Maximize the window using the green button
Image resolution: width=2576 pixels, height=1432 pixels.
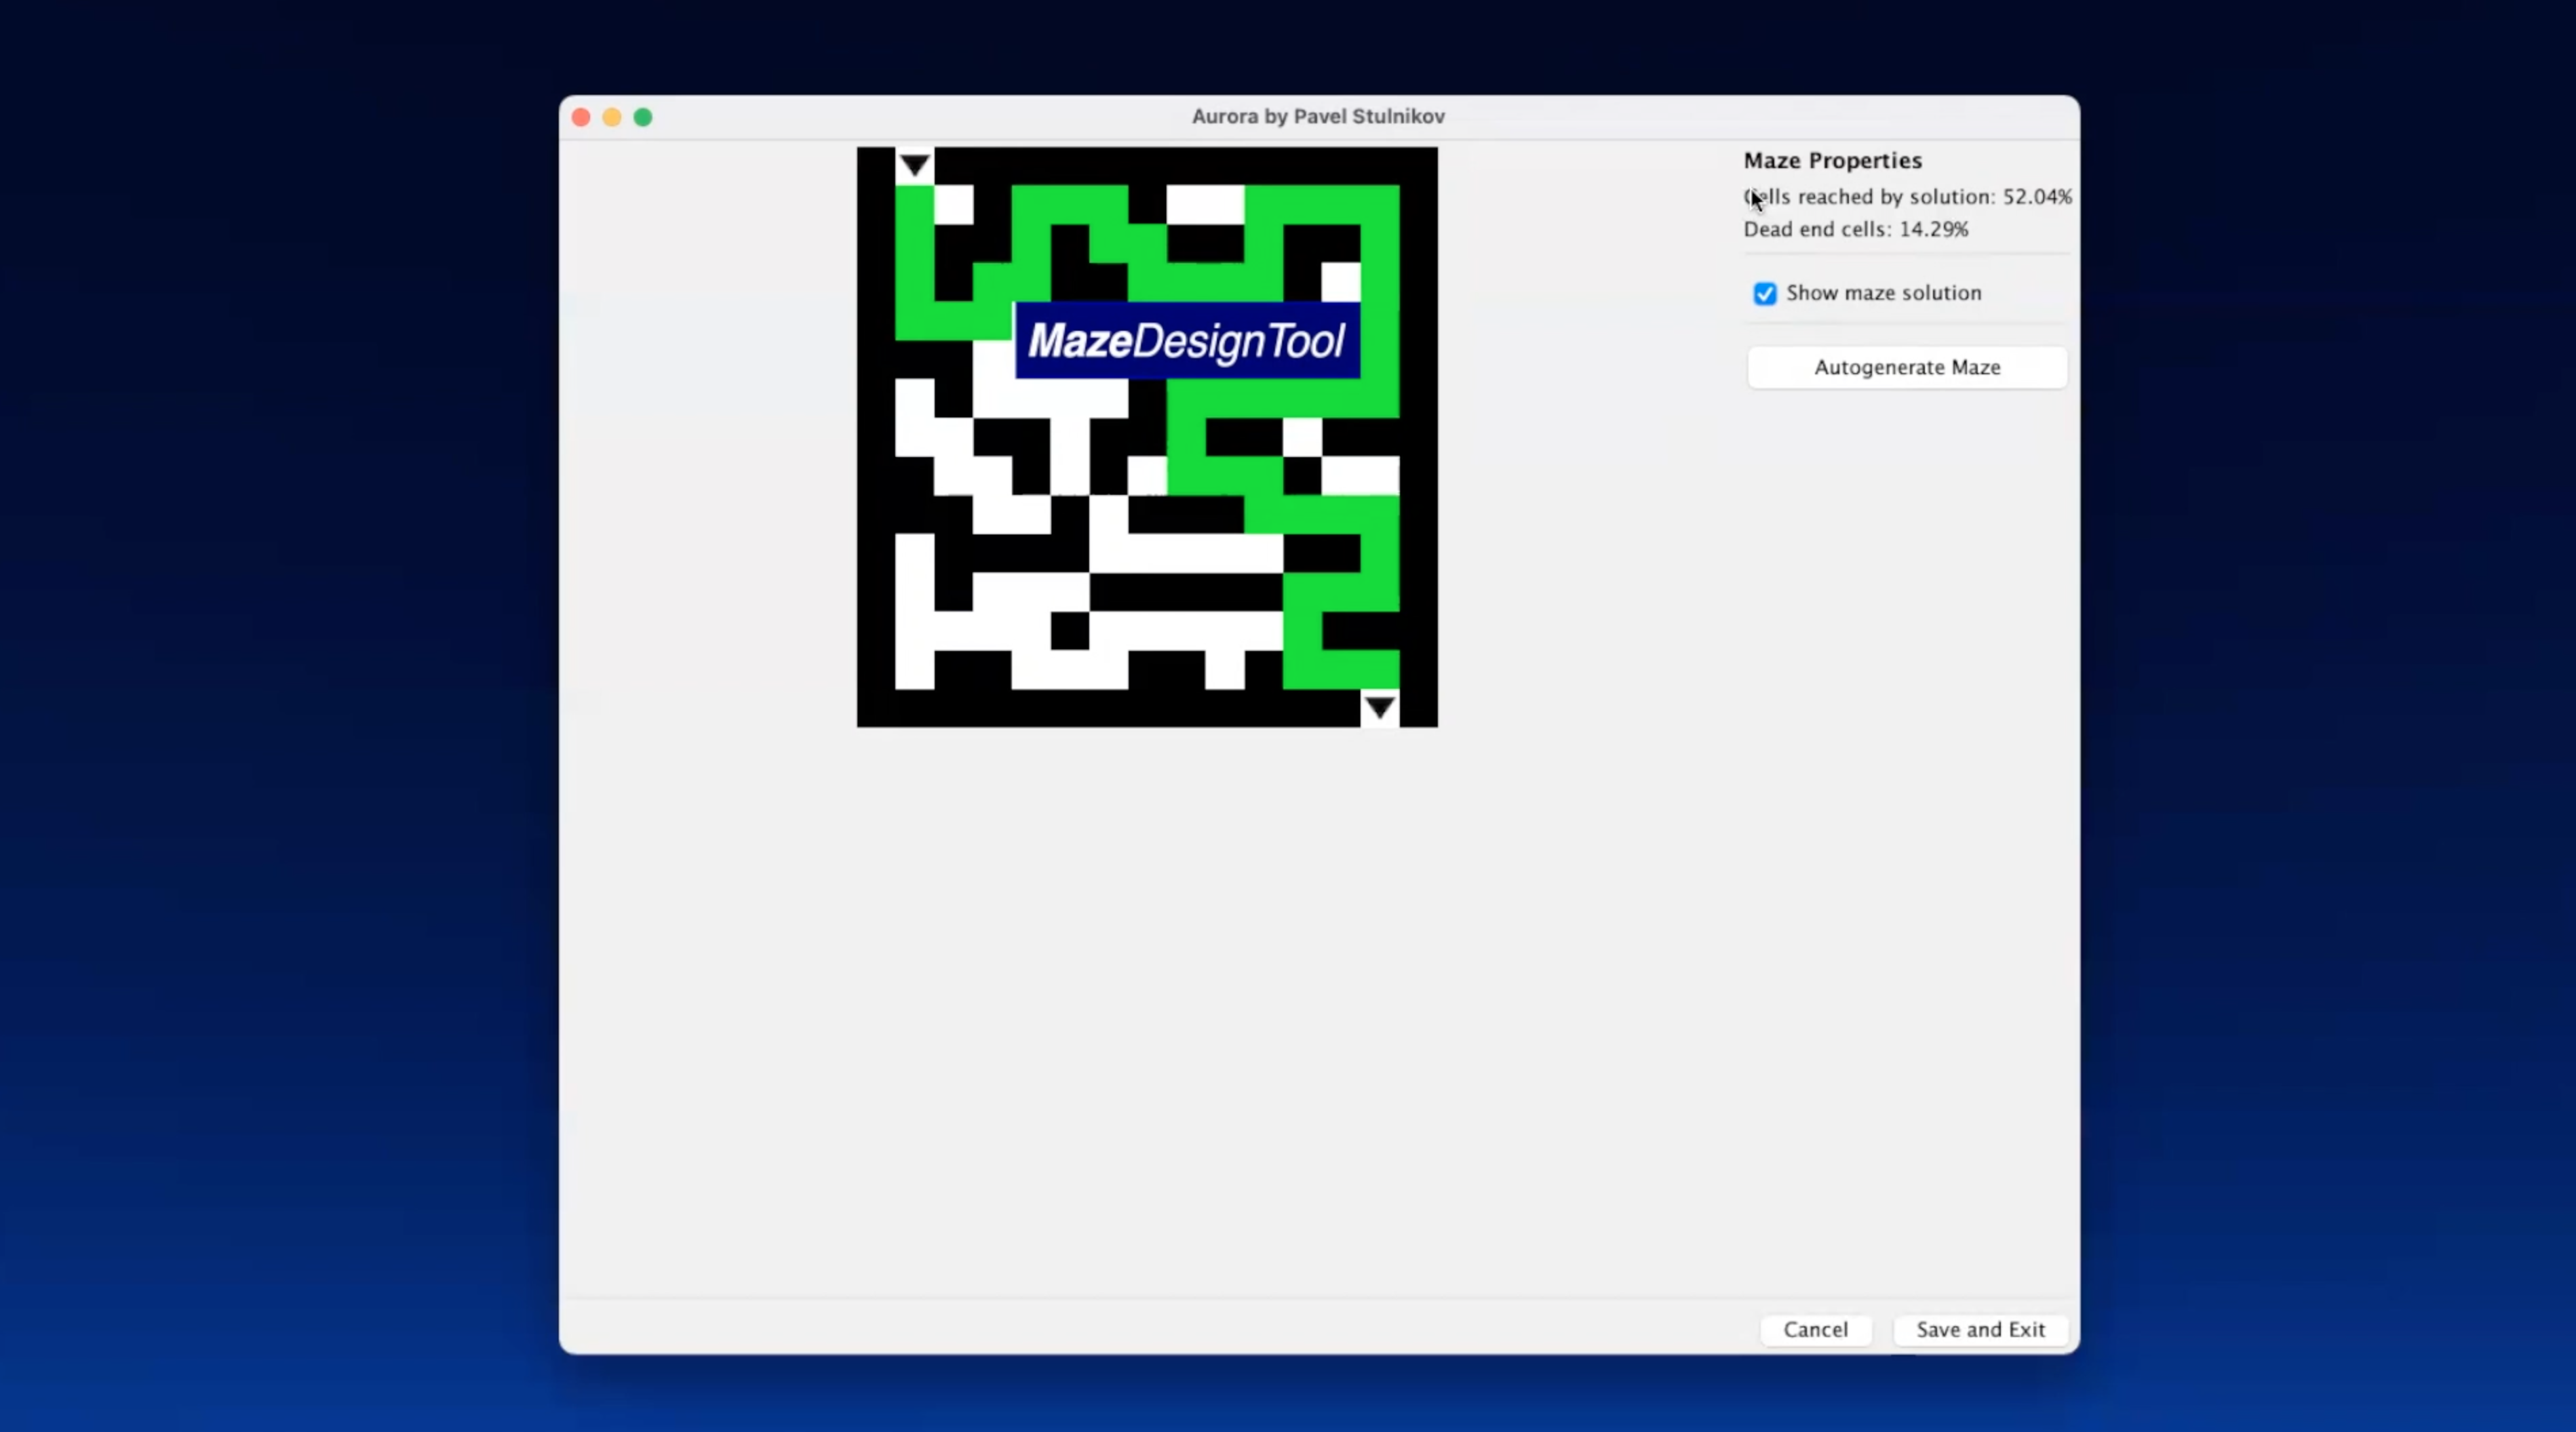click(643, 117)
